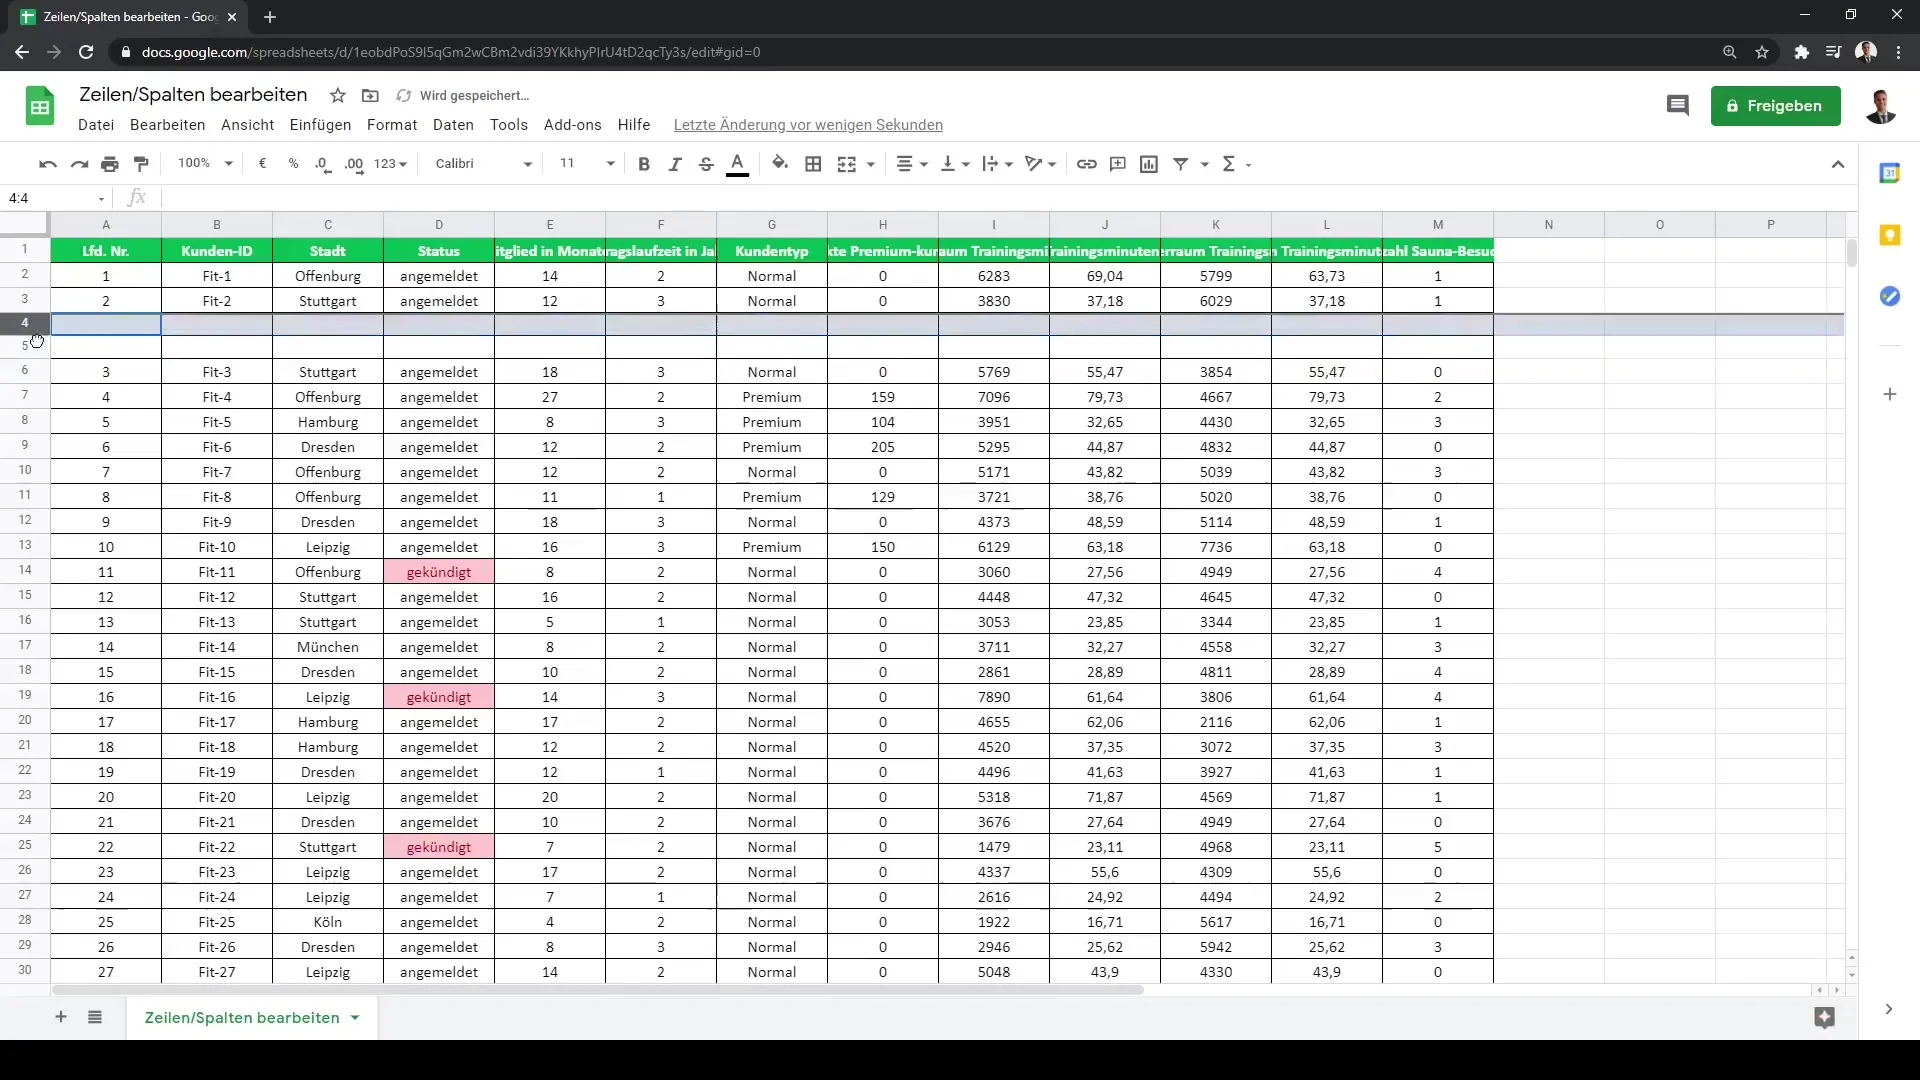Click the Bearbeiten menu item

coord(167,124)
